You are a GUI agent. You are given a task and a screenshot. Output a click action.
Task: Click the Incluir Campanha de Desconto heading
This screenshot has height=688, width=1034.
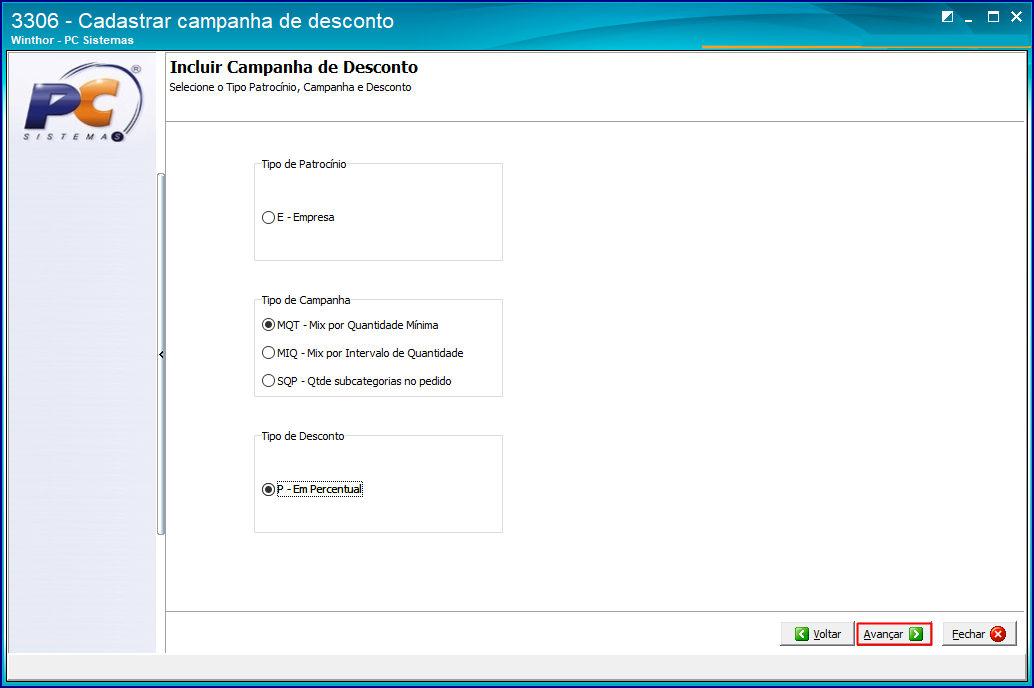tap(294, 67)
